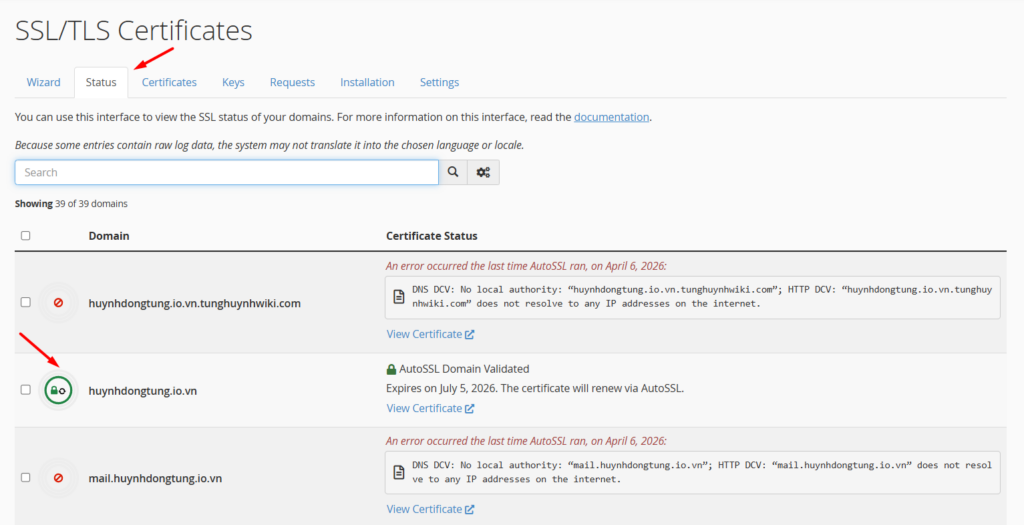Click the log document icon in mail error box

[x=399, y=472]
